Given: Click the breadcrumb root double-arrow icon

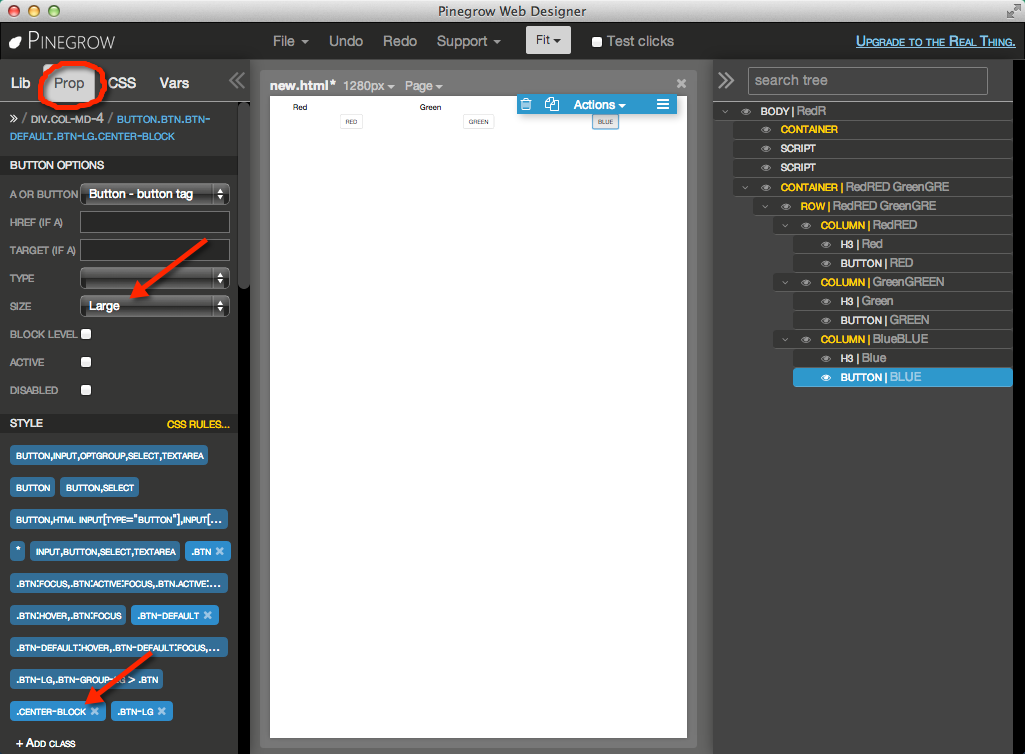Looking at the screenshot, I should point(14,118).
